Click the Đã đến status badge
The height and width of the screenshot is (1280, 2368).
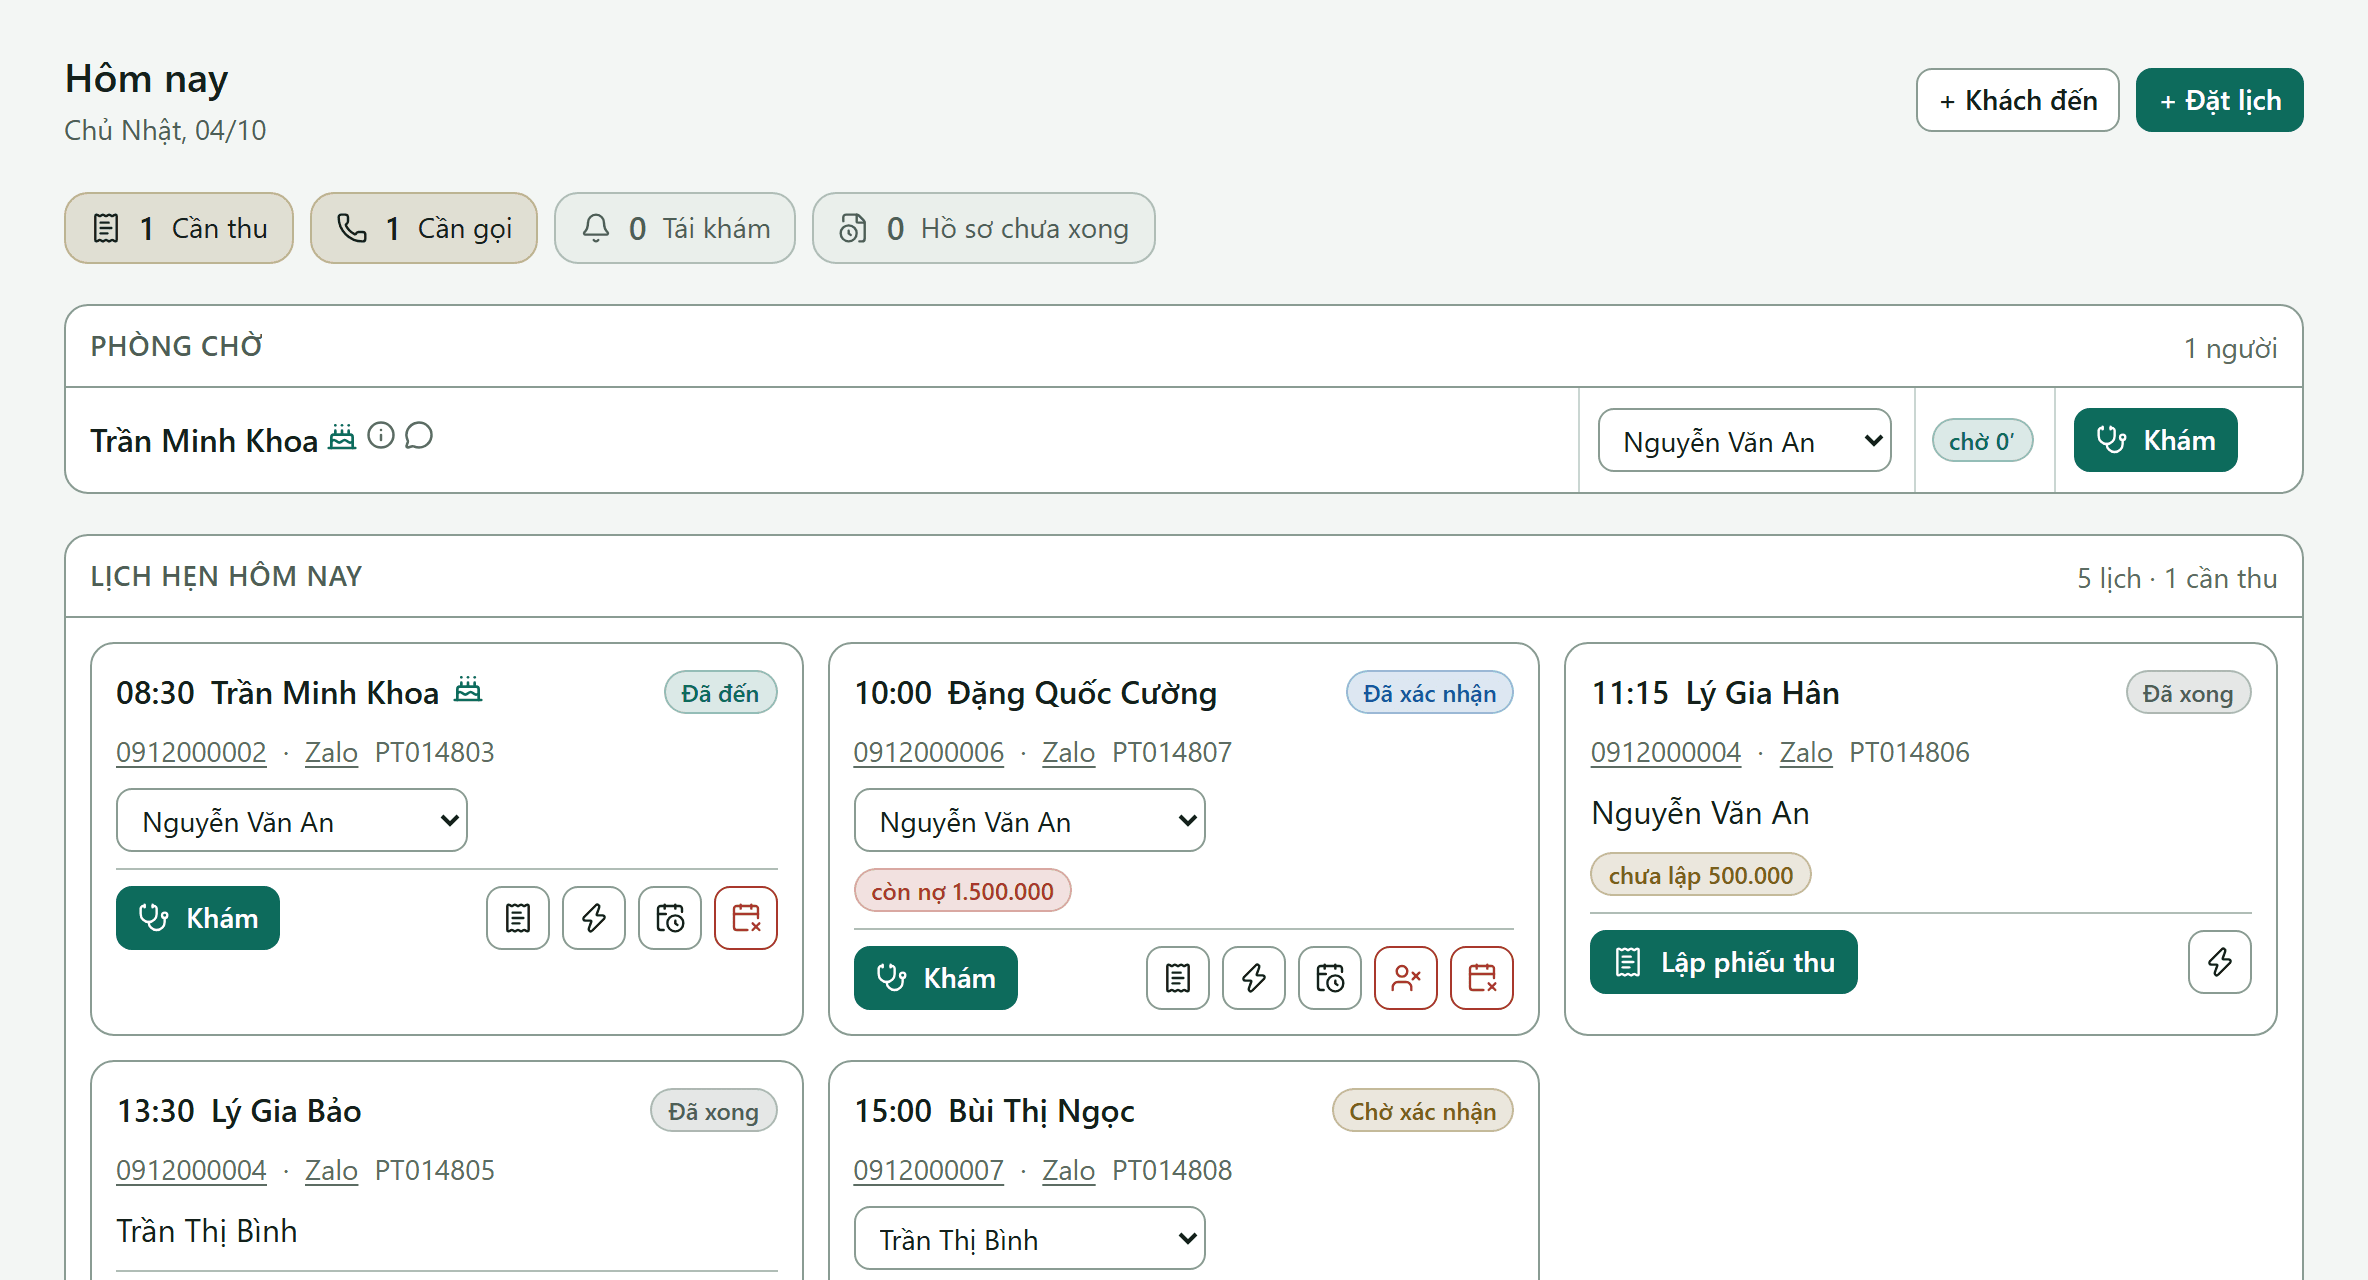coord(721,693)
